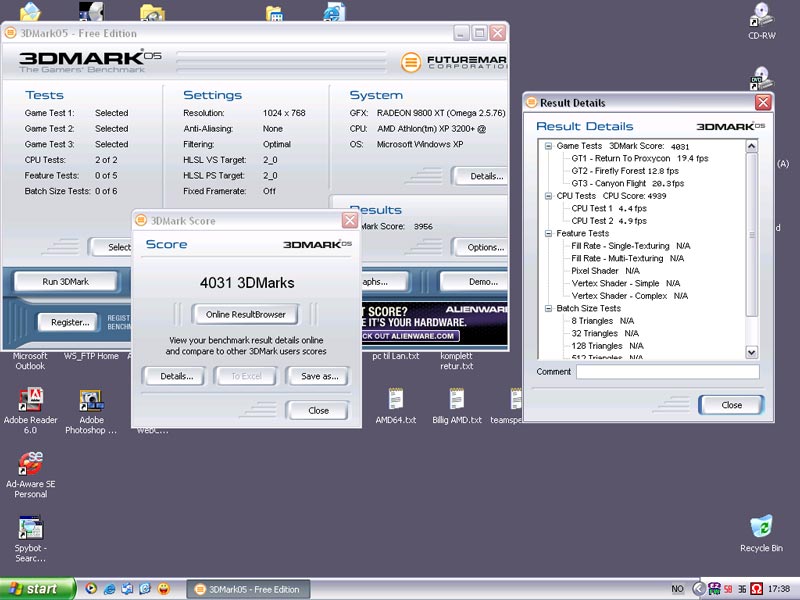The width and height of the screenshot is (800, 600).
Task: Collapse the Batch Size Tests tree node
Action: tap(548, 309)
